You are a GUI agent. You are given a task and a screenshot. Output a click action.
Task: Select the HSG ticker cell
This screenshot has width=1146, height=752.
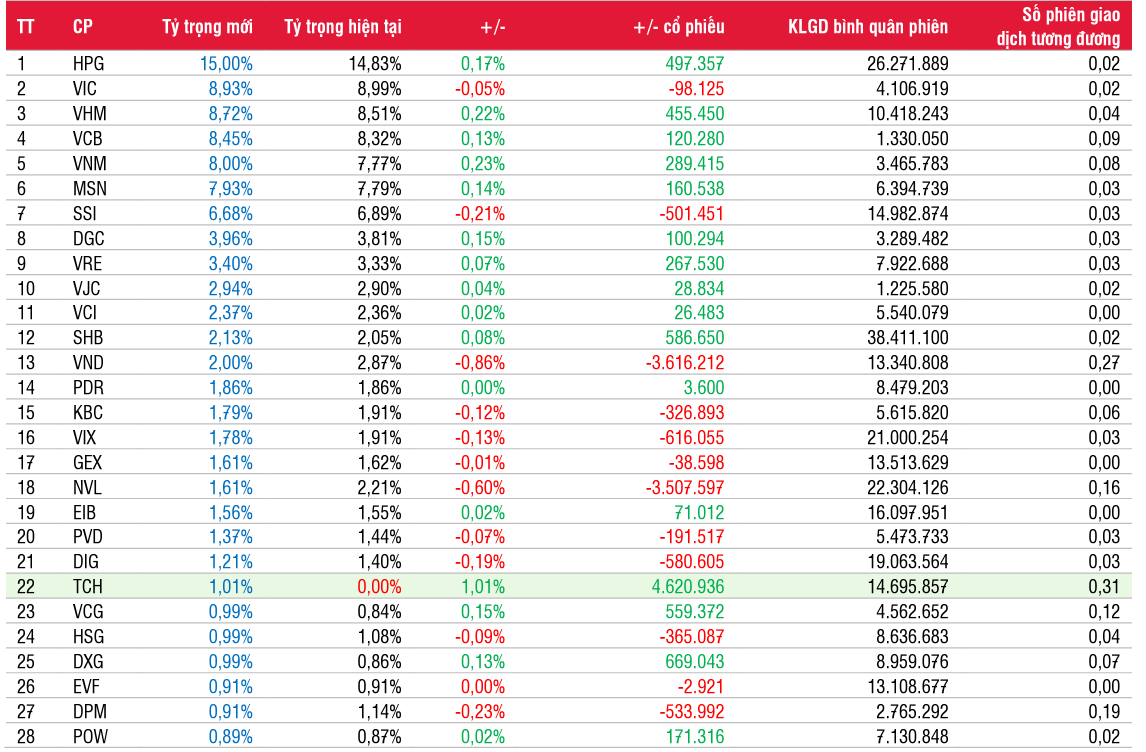click(88, 637)
